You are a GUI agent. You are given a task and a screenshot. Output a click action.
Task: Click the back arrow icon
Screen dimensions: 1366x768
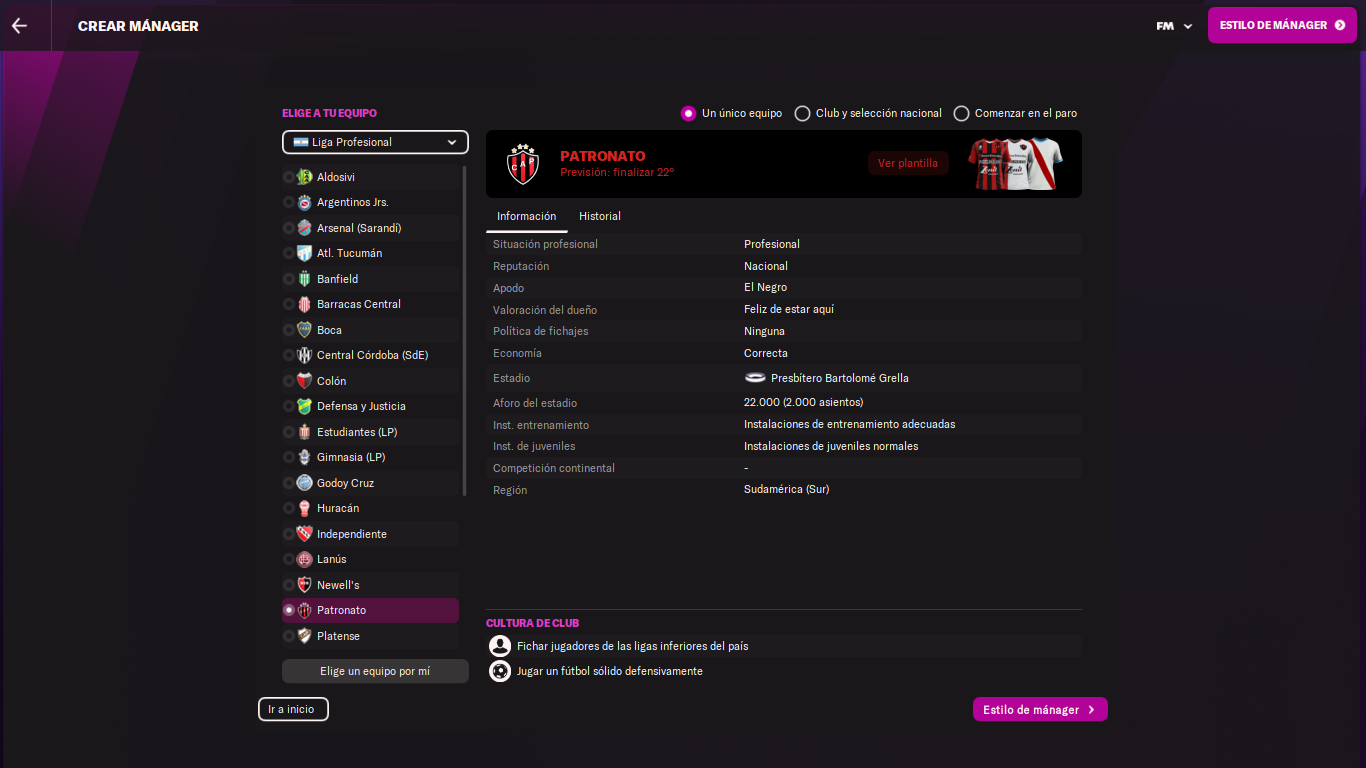coord(19,26)
